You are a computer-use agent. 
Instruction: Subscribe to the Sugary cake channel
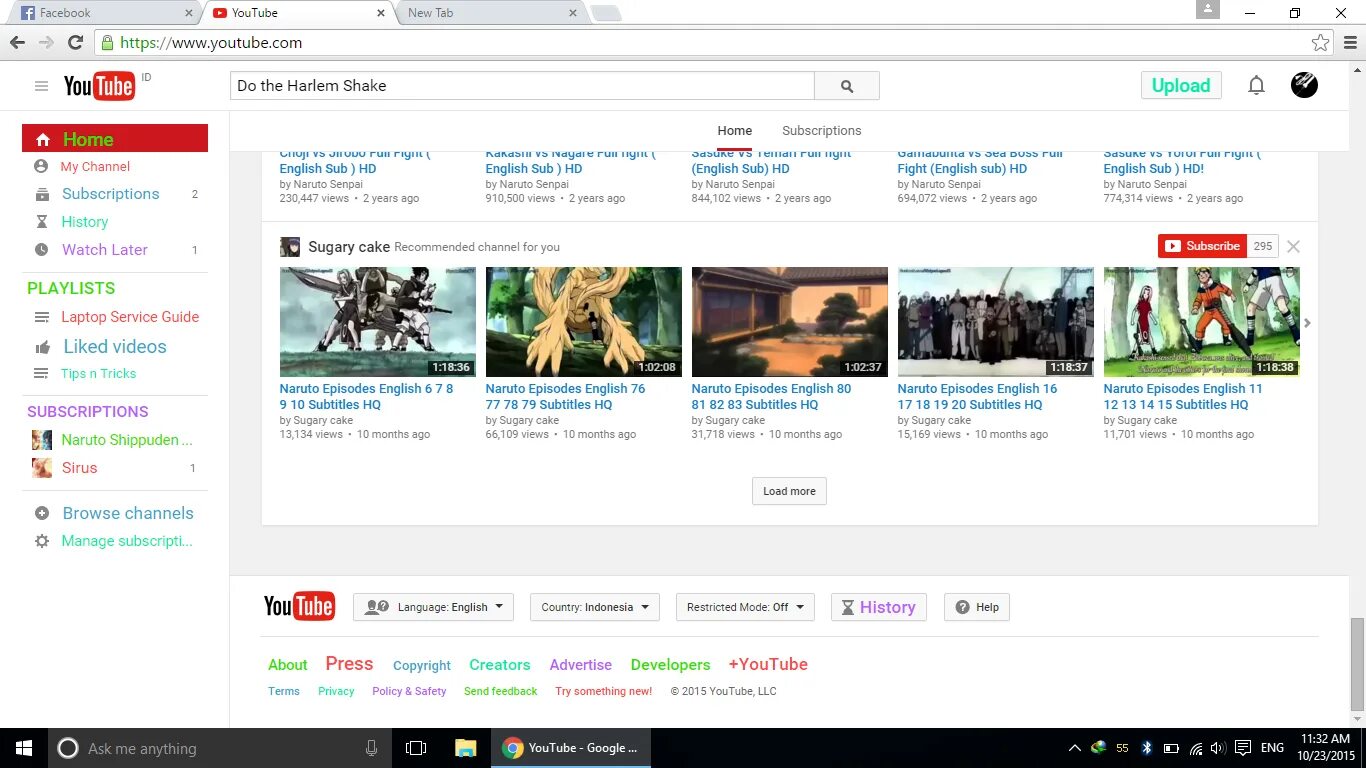point(1202,246)
